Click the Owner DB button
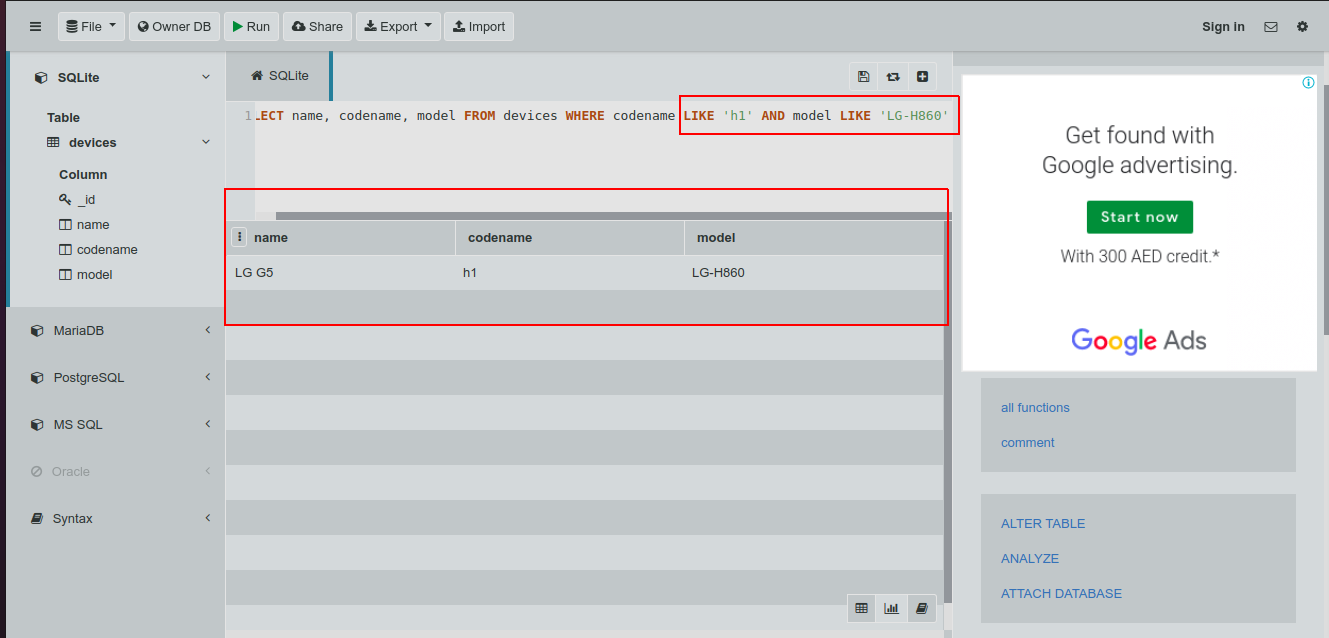 pyautogui.click(x=175, y=27)
